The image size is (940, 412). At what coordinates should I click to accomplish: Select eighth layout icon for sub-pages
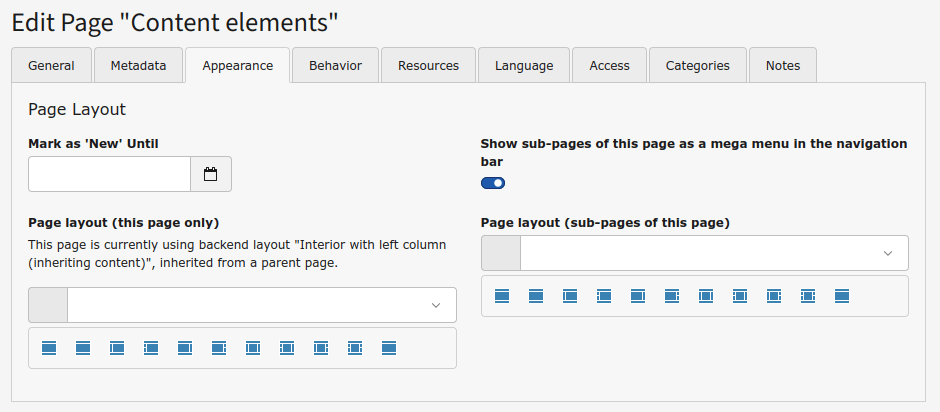click(x=740, y=296)
